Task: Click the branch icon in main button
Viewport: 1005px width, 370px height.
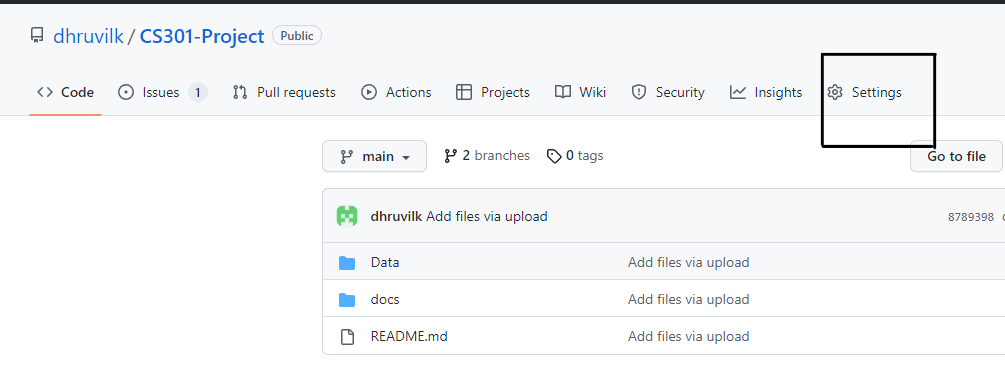Action: pyautogui.click(x=347, y=156)
